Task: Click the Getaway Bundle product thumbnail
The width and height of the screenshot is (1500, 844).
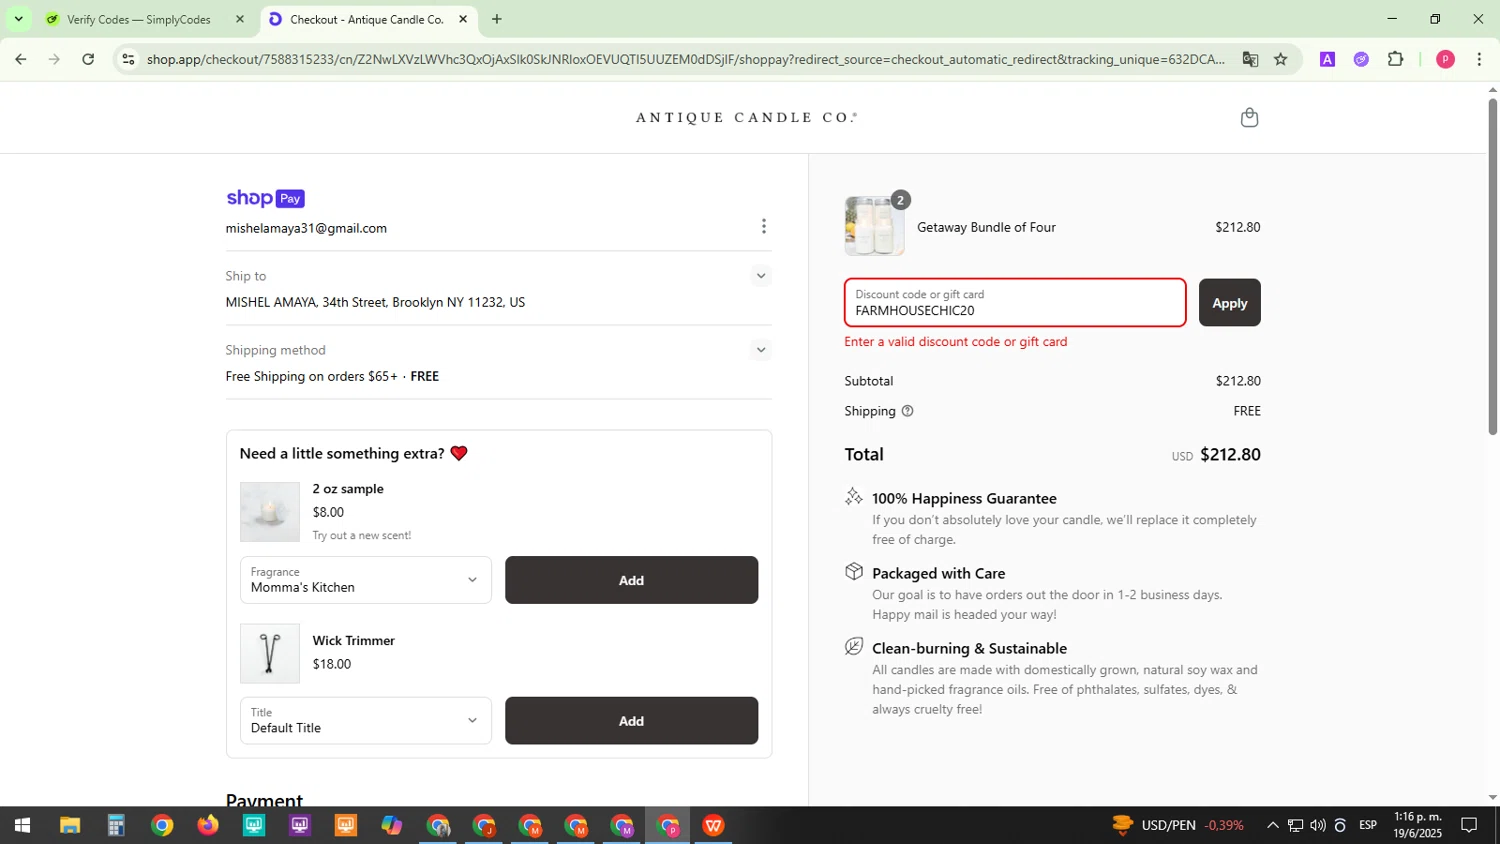Action: click(875, 226)
